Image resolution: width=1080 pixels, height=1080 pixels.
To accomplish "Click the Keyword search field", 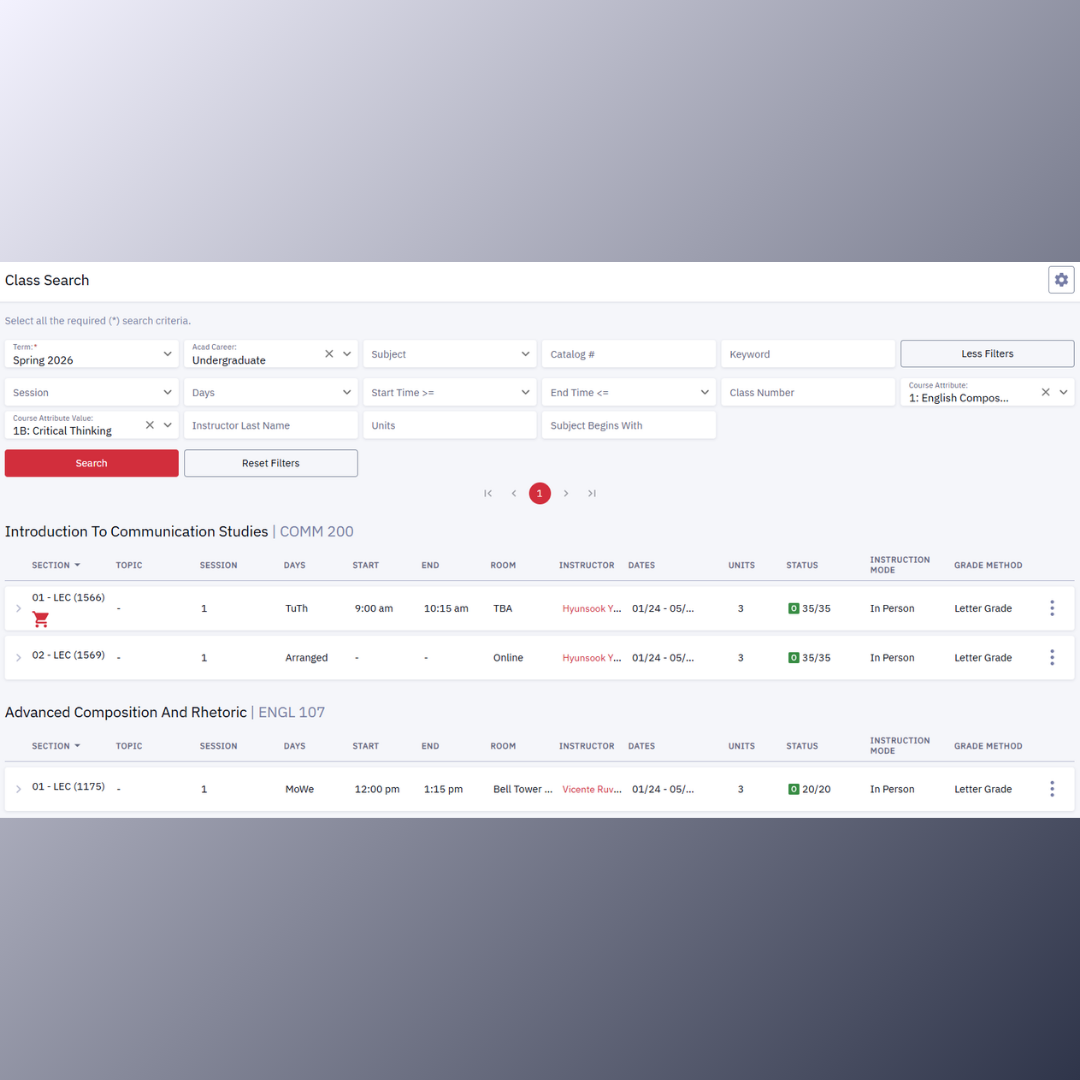I will point(808,353).
